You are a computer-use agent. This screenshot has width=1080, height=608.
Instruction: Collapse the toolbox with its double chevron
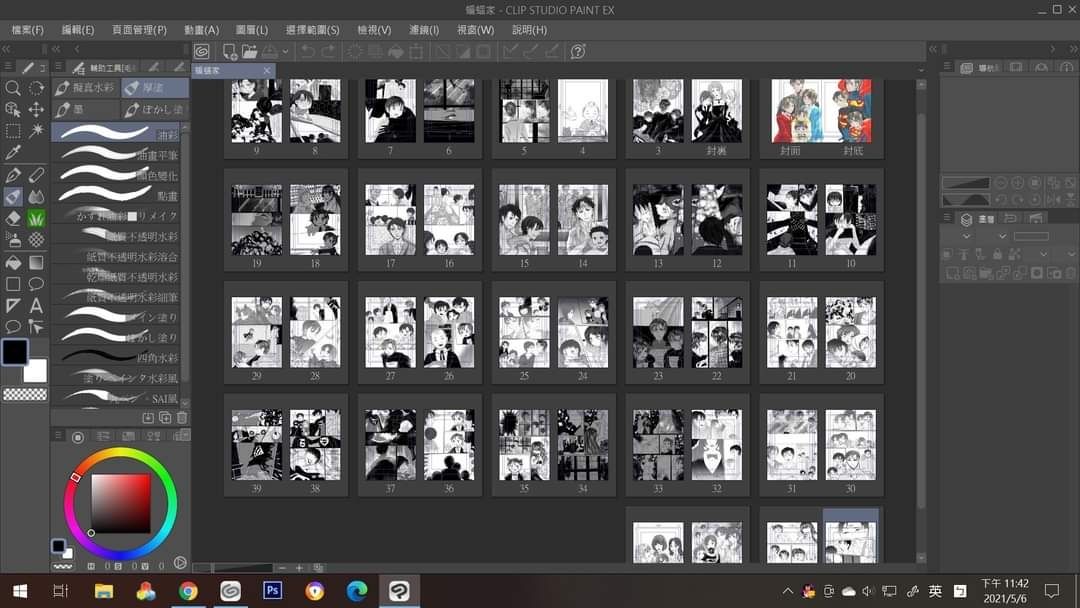point(6,49)
